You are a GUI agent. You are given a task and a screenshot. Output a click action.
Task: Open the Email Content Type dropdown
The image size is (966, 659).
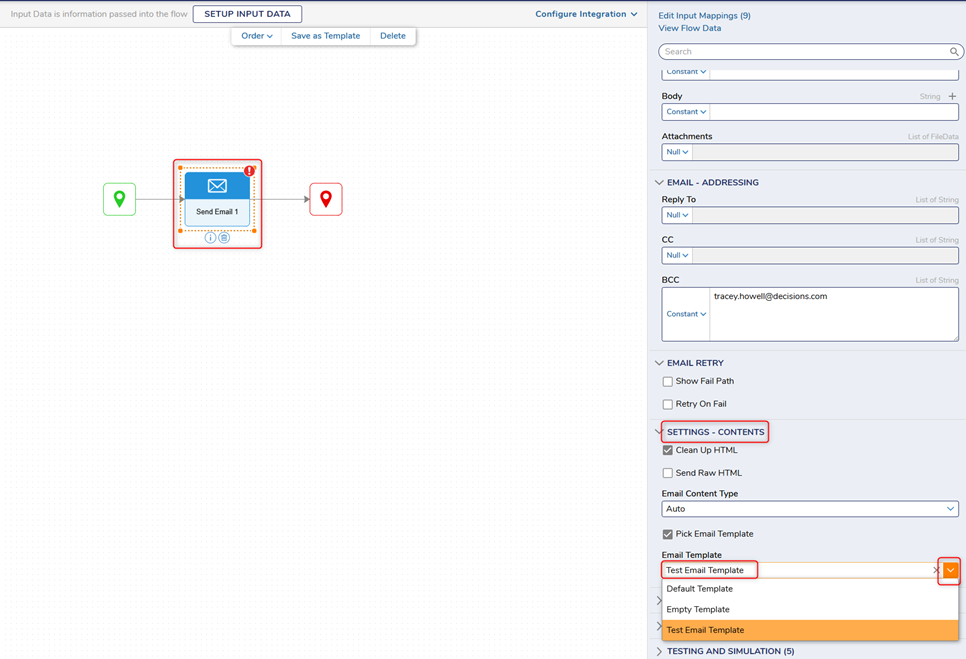coord(809,509)
